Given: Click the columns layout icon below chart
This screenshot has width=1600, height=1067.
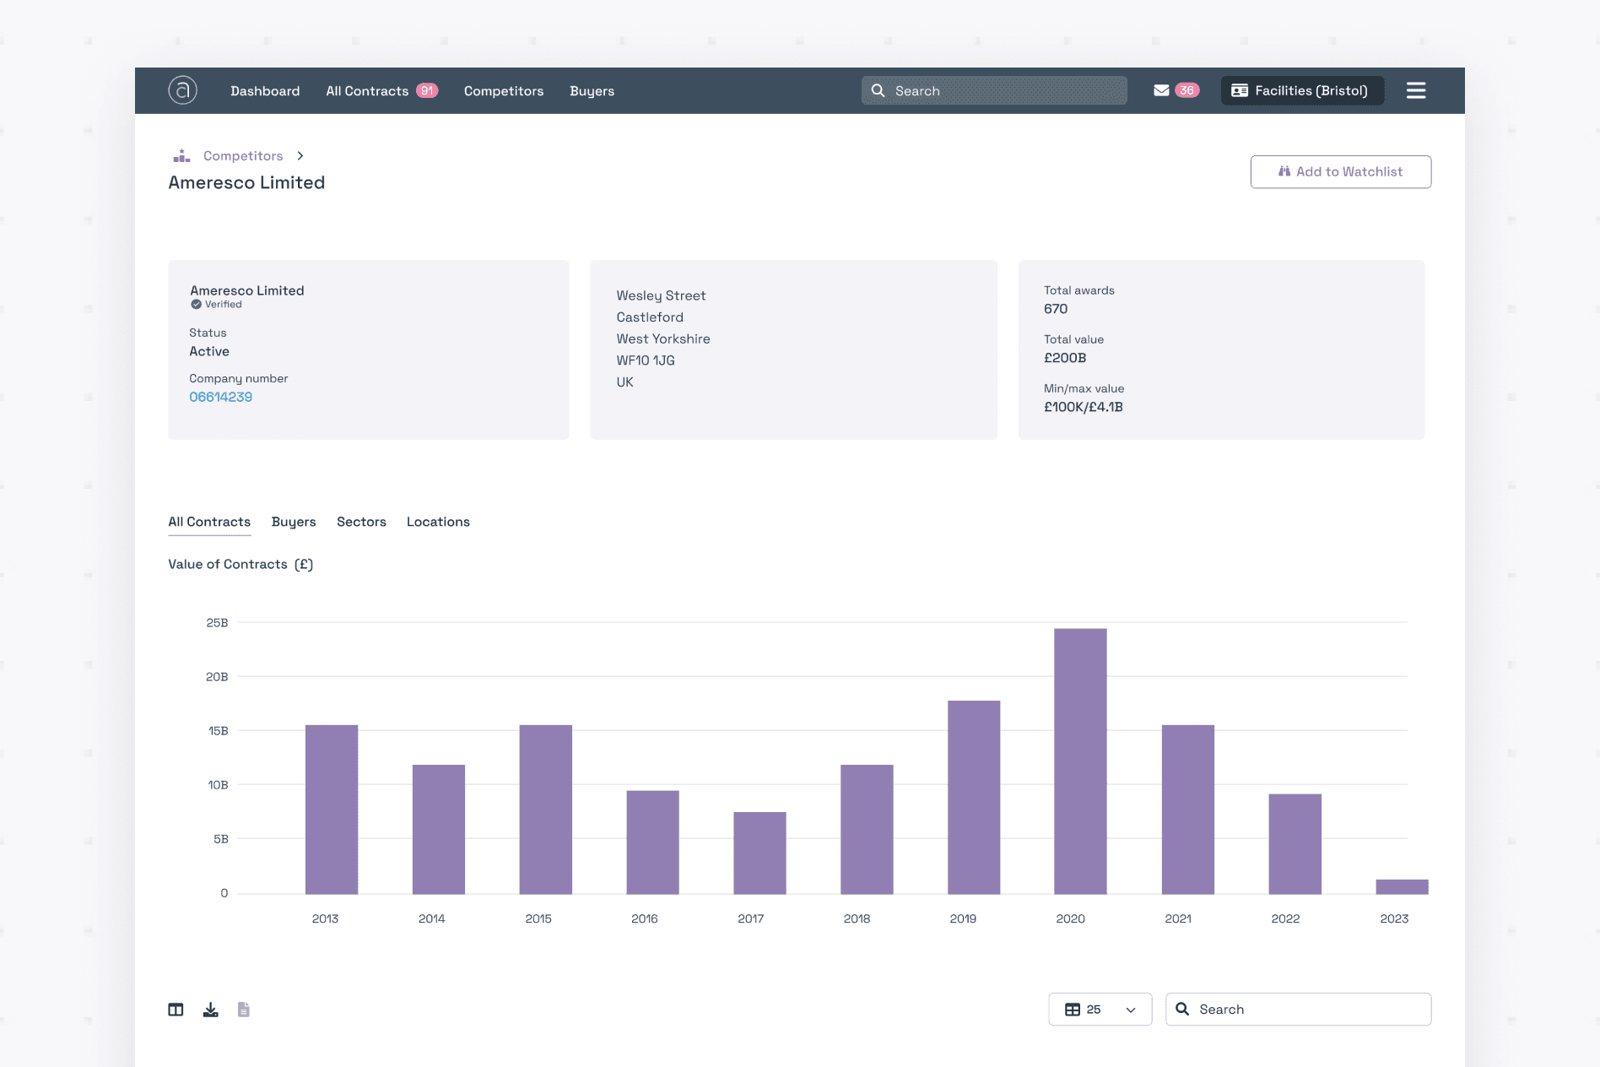Looking at the screenshot, I should click(x=176, y=1009).
